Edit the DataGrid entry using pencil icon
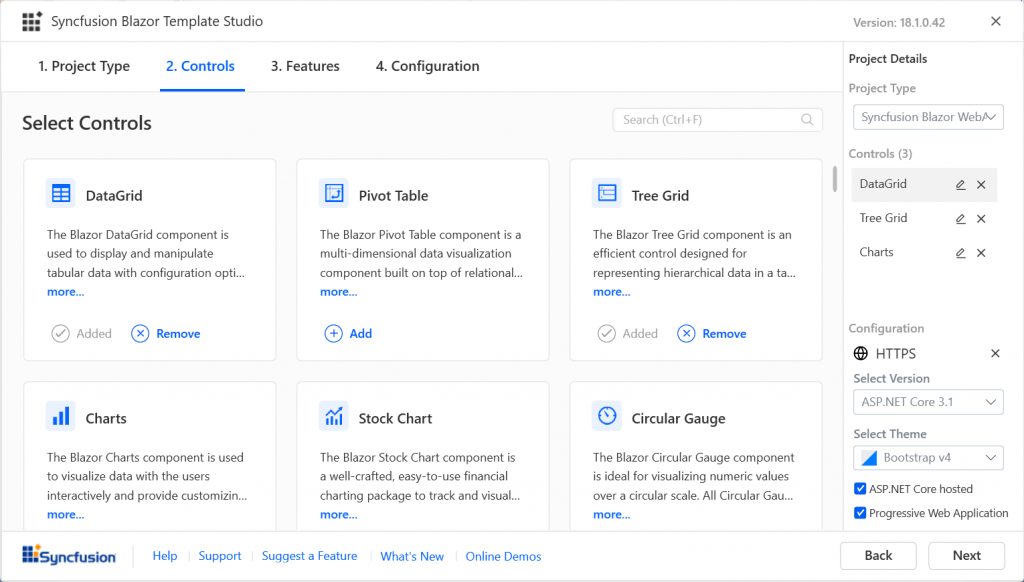The height and width of the screenshot is (582, 1024). (960, 184)
